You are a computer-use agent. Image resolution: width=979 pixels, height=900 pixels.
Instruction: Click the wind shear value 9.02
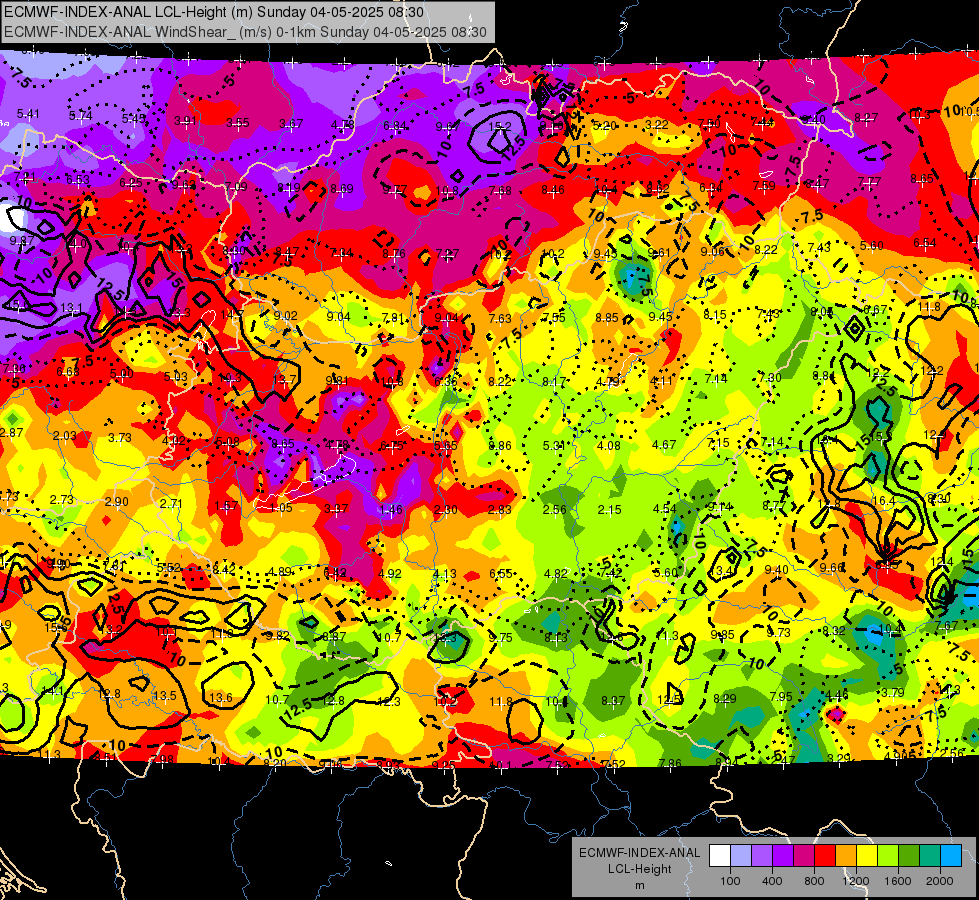[285, 315]
